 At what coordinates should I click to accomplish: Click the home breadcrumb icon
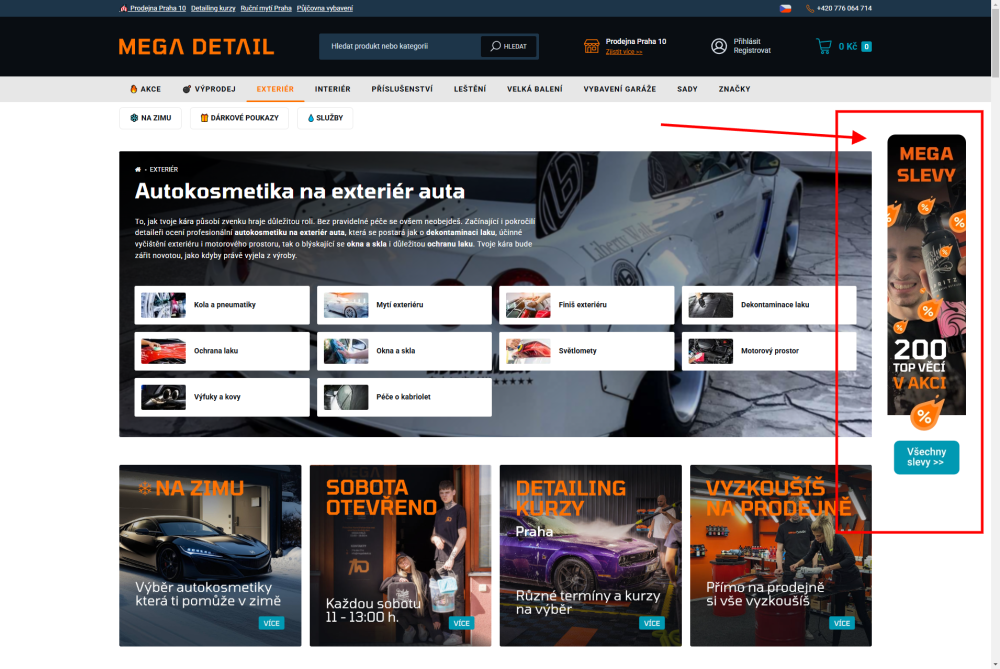pos(138,170)
